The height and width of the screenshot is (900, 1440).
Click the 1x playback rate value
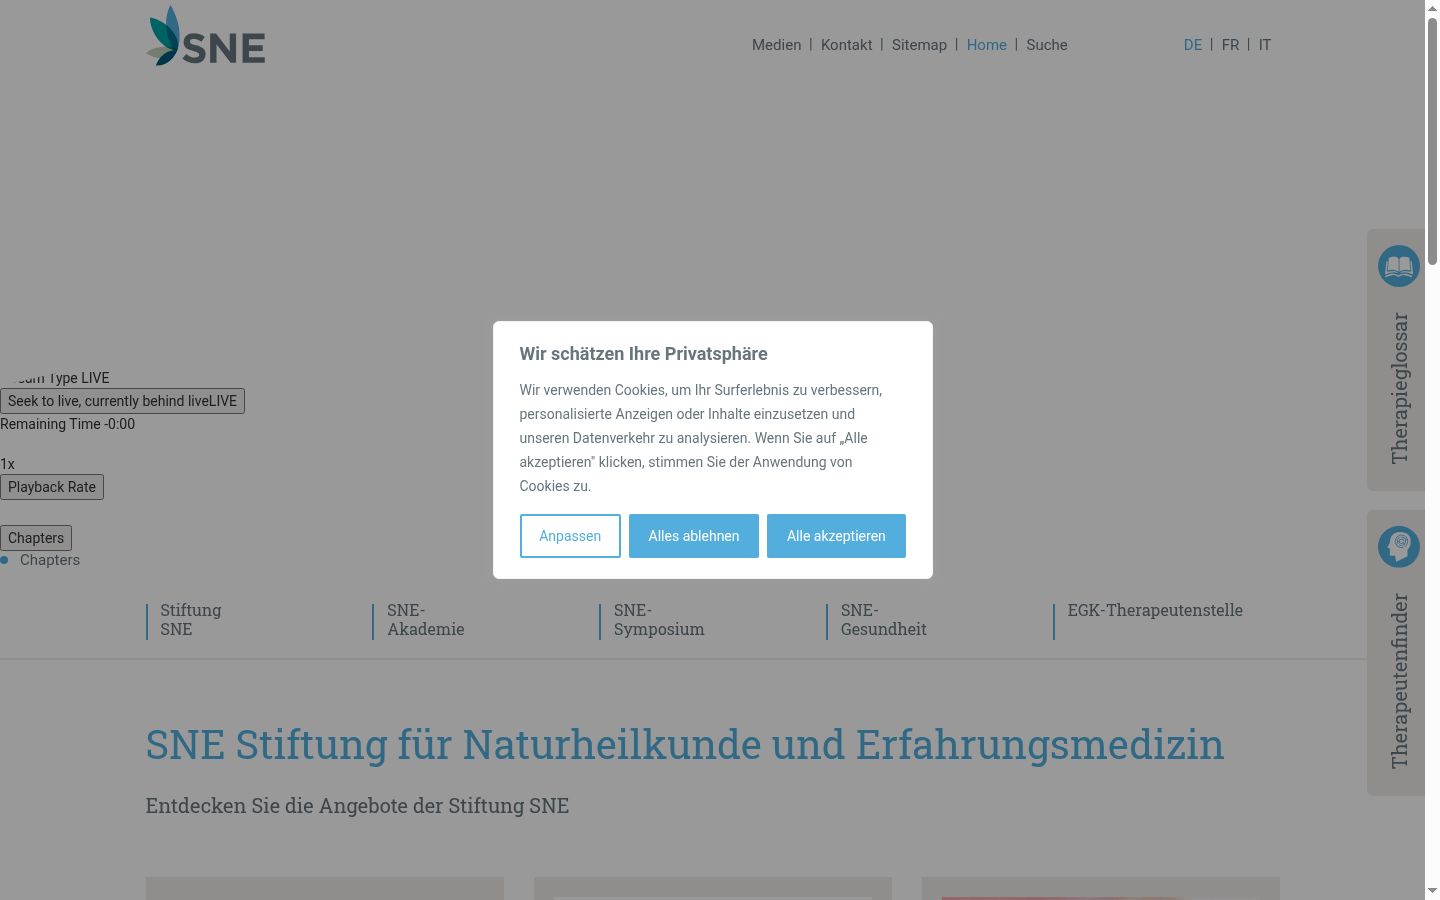click(x=7, y=464)
